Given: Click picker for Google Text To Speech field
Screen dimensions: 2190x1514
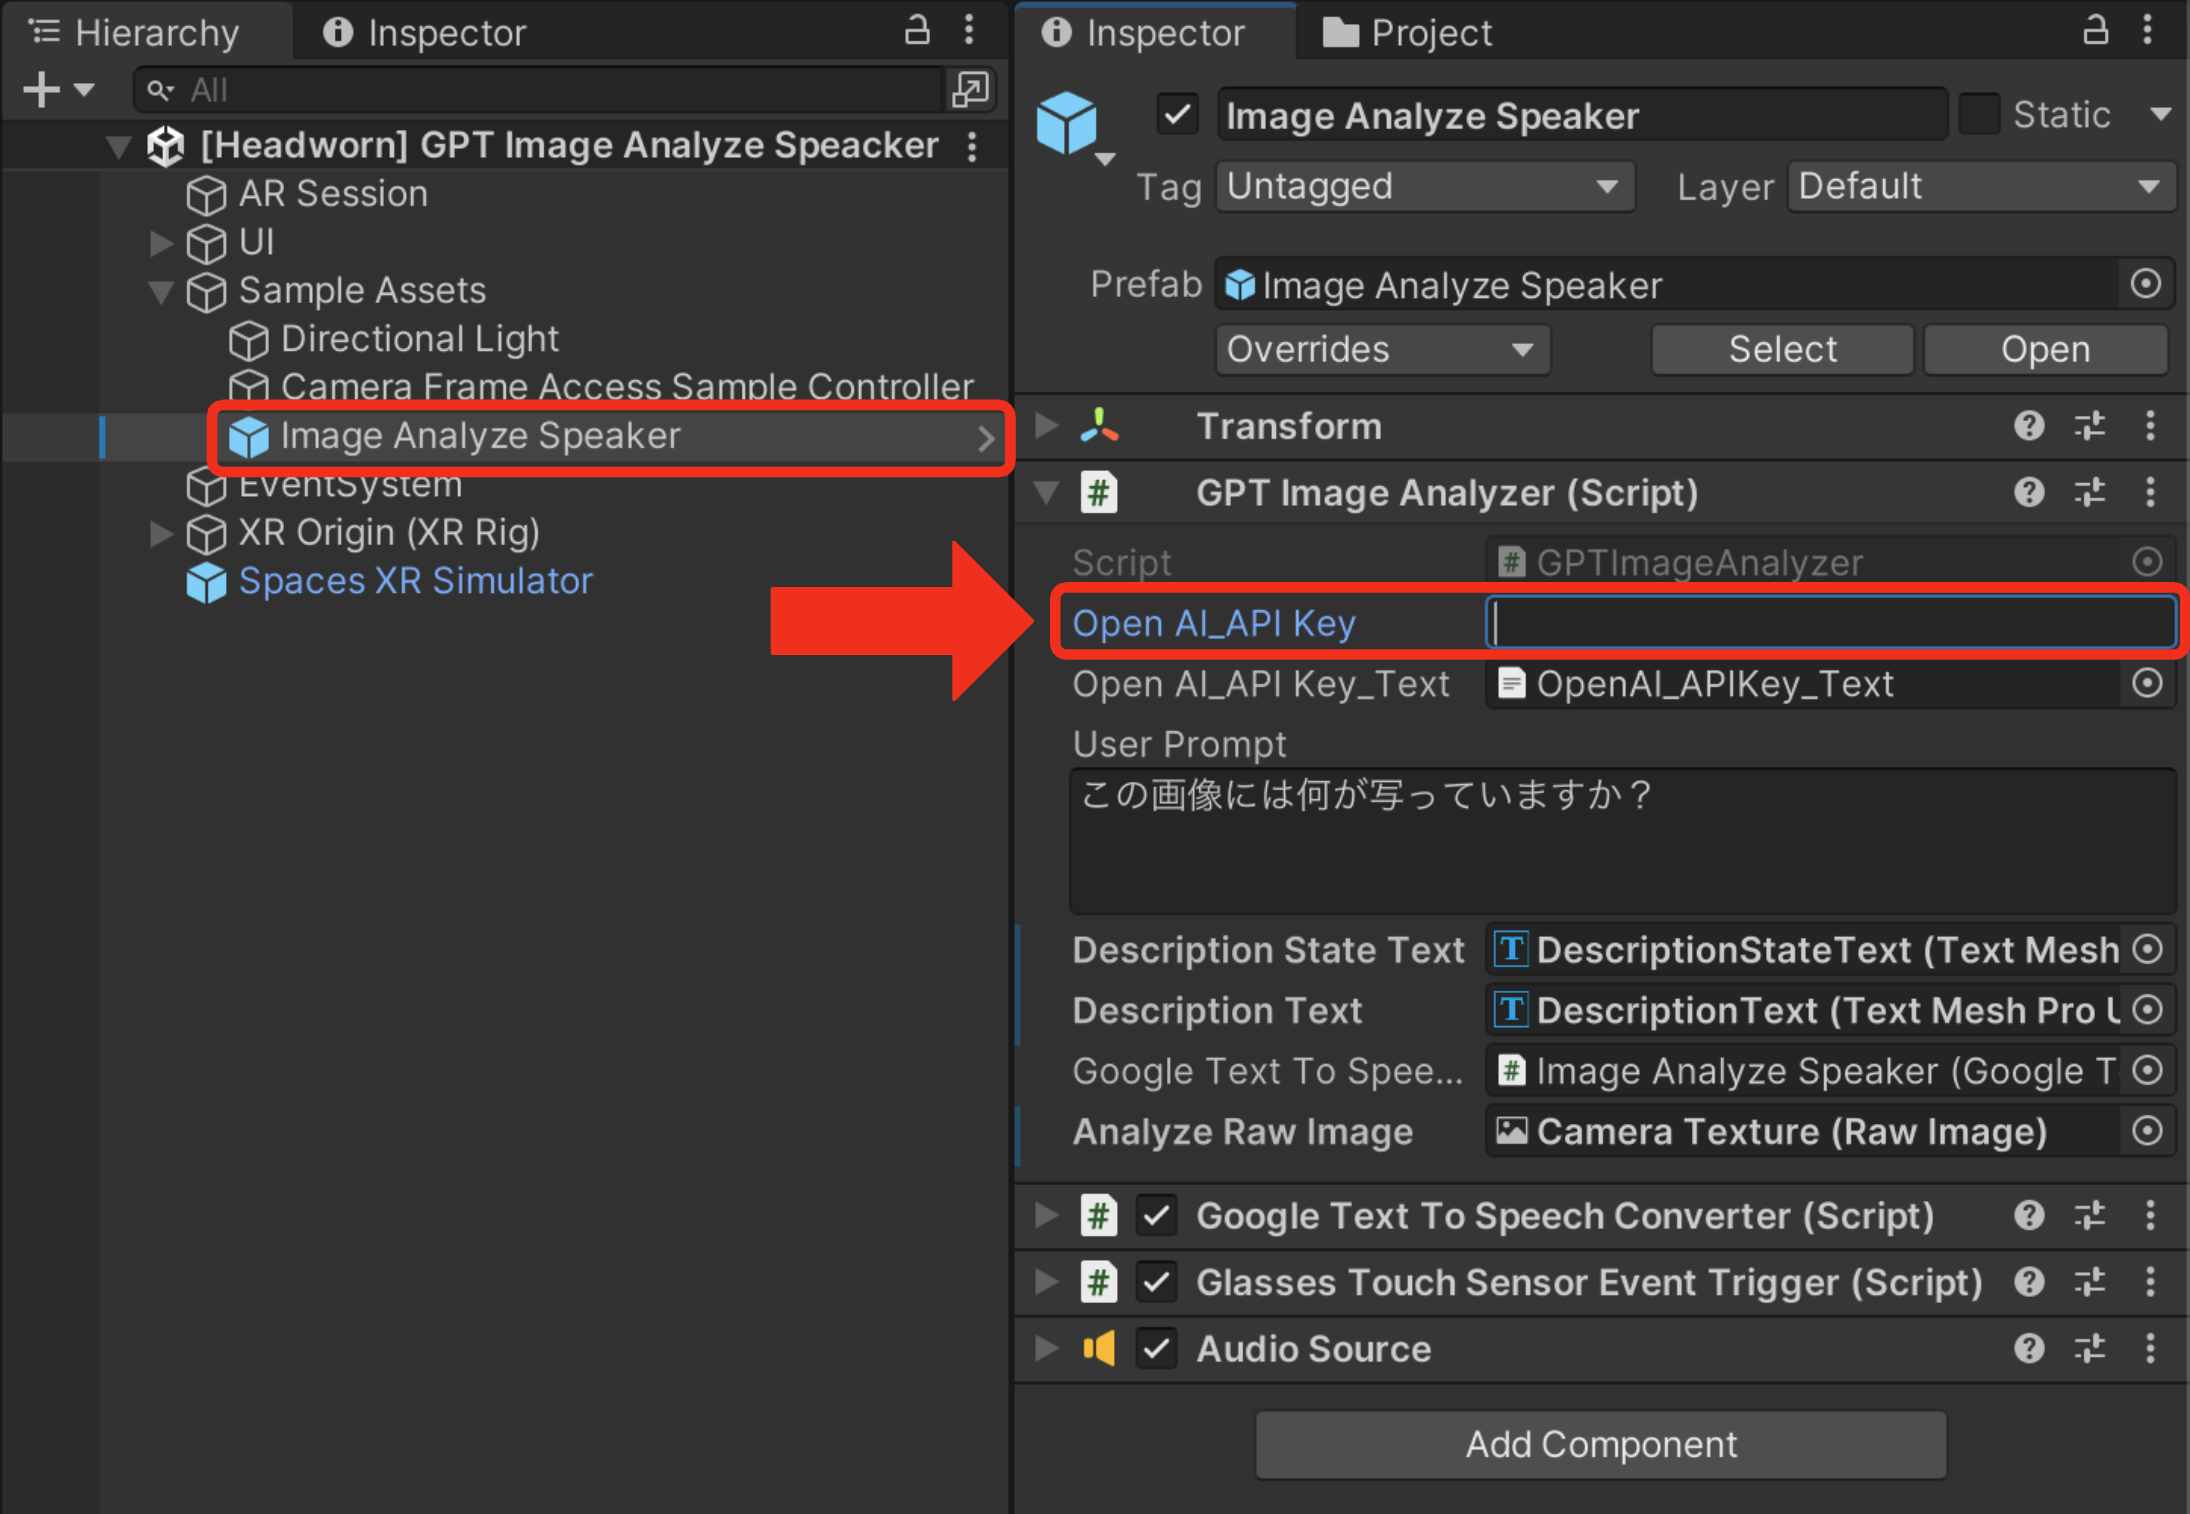Looking at the screenshot, I should pos(2146,1072).
